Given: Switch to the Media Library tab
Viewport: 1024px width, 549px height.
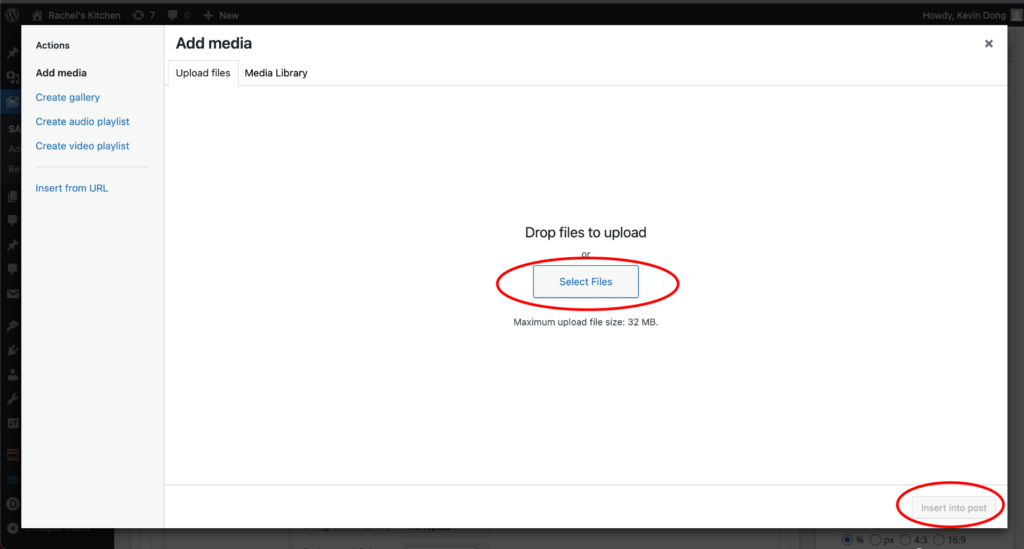Looking at the screenshot, I should pos(276,73).
